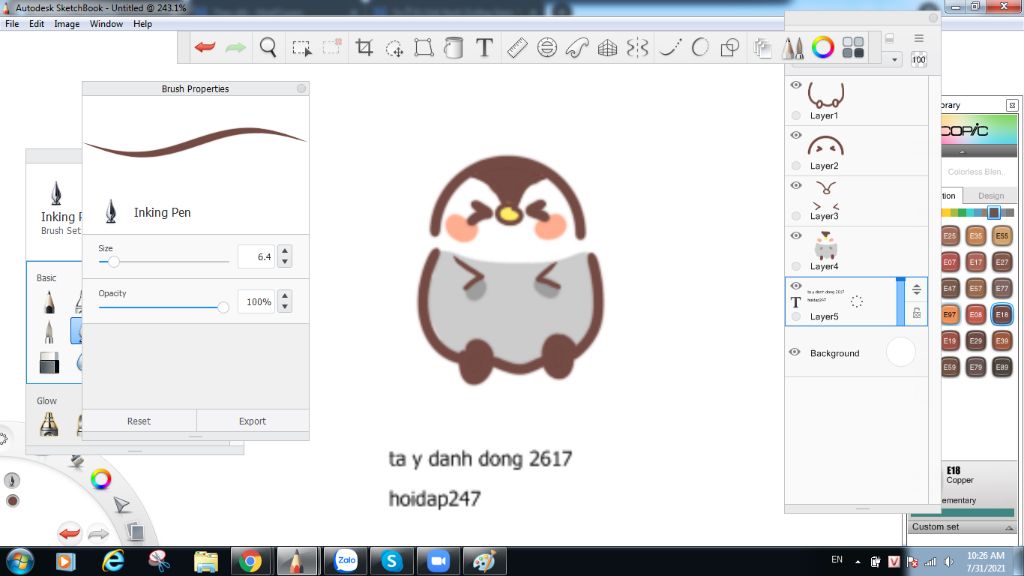Select the Text tool in the toolbar
The height and width of the screenshot is (576, 1024).
point(484,47)
